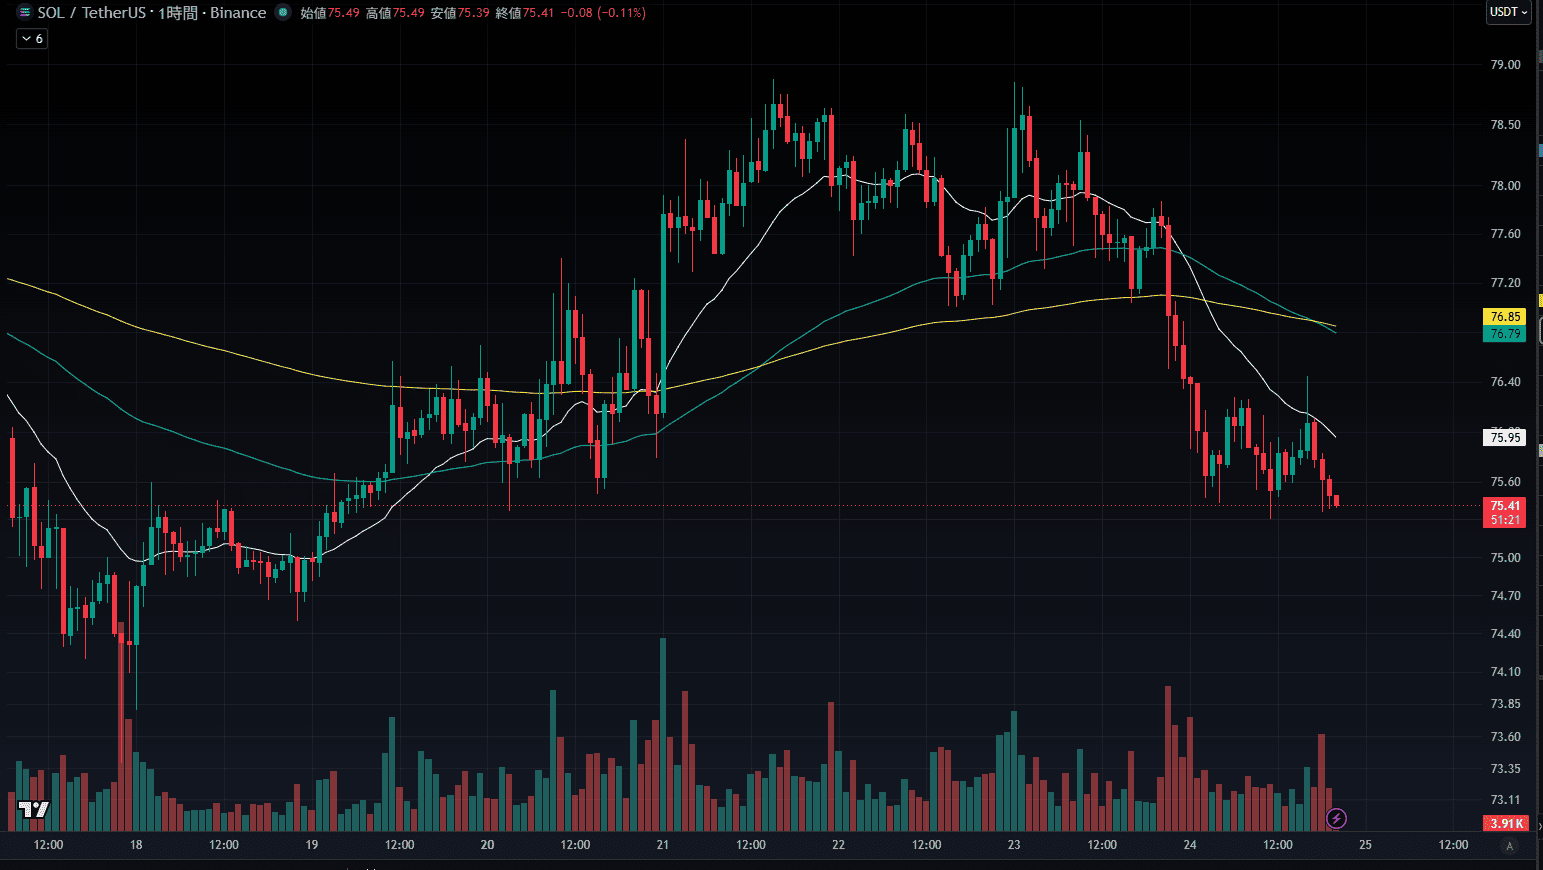Click the 12:00 label between dates 21 and 22

click(751, 845)
